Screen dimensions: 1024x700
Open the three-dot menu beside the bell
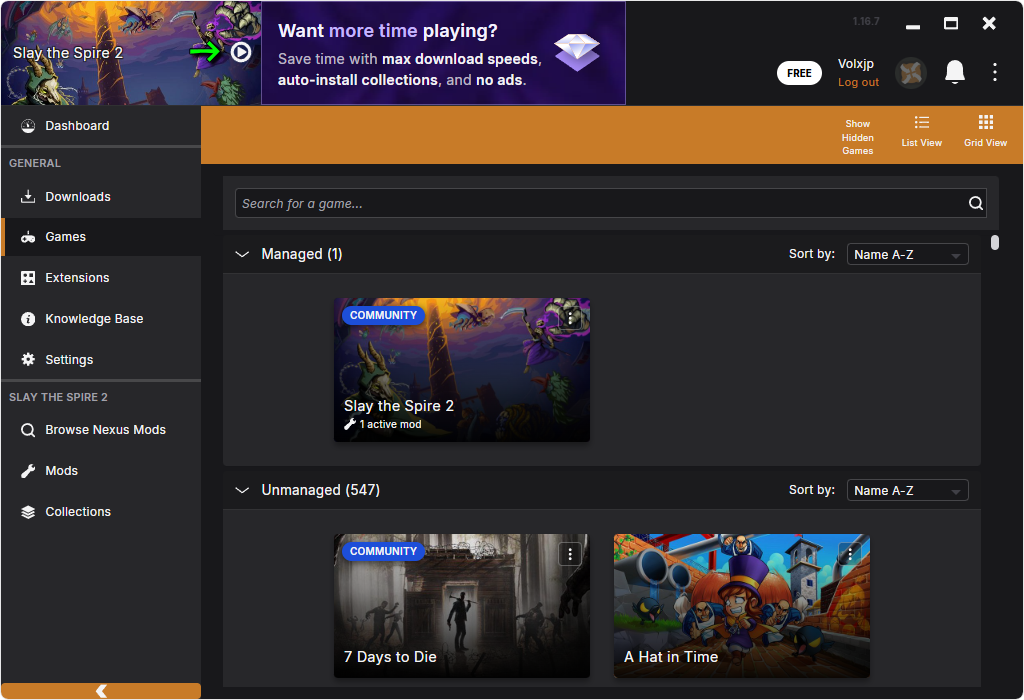pos(994,72)
